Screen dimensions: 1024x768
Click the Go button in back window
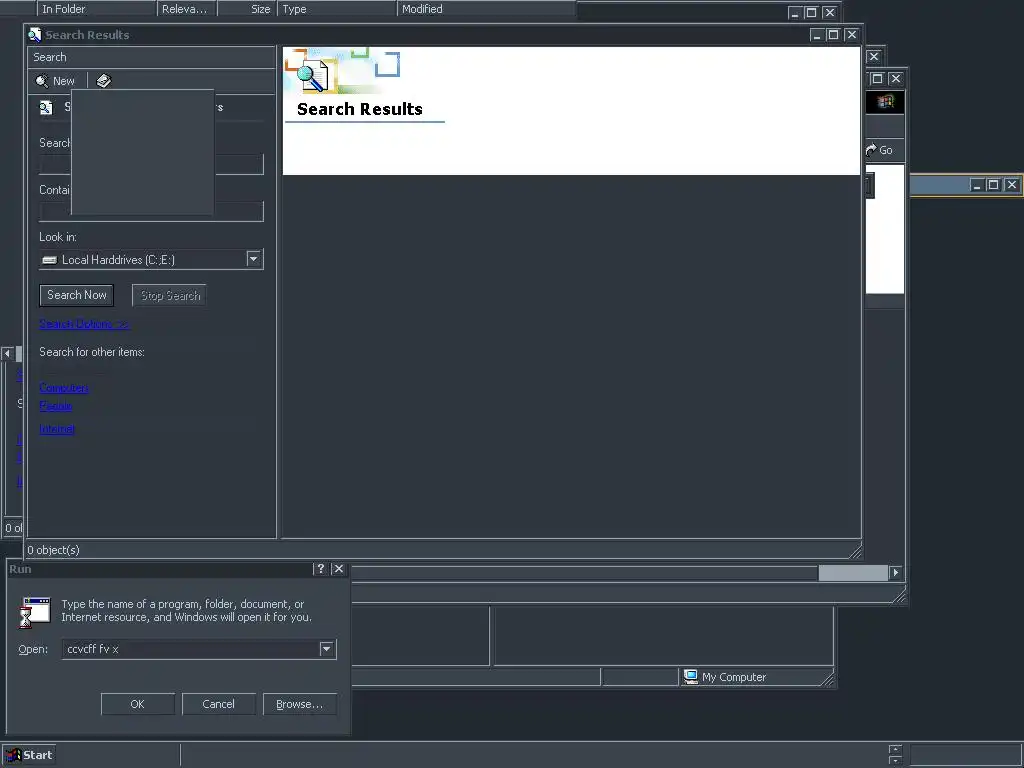coord(879,150)
